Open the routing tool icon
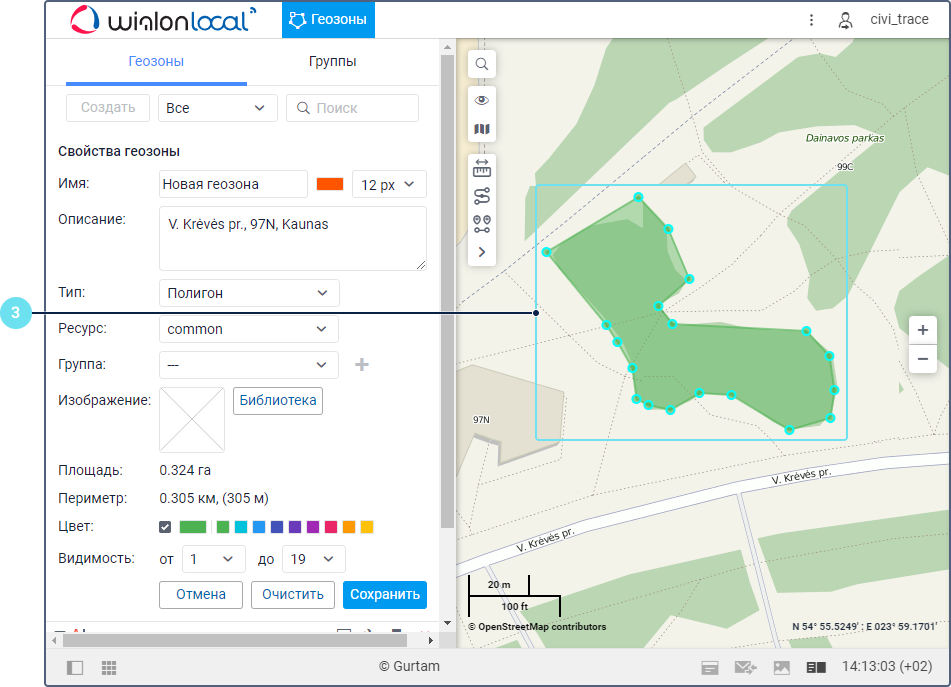The height and width of the screenshot is (687, 951). (482, 195)
